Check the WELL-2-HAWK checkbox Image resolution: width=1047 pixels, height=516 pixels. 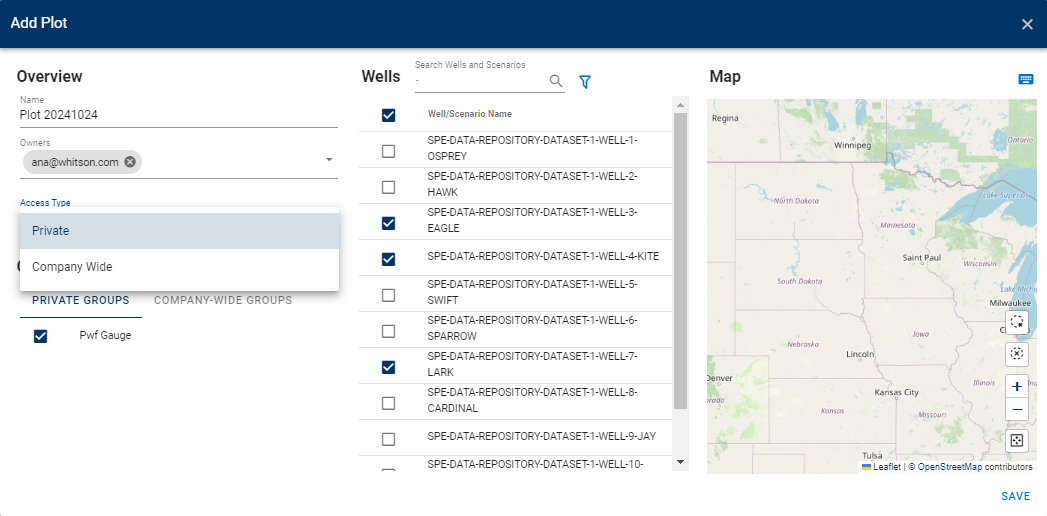point(388,188)
